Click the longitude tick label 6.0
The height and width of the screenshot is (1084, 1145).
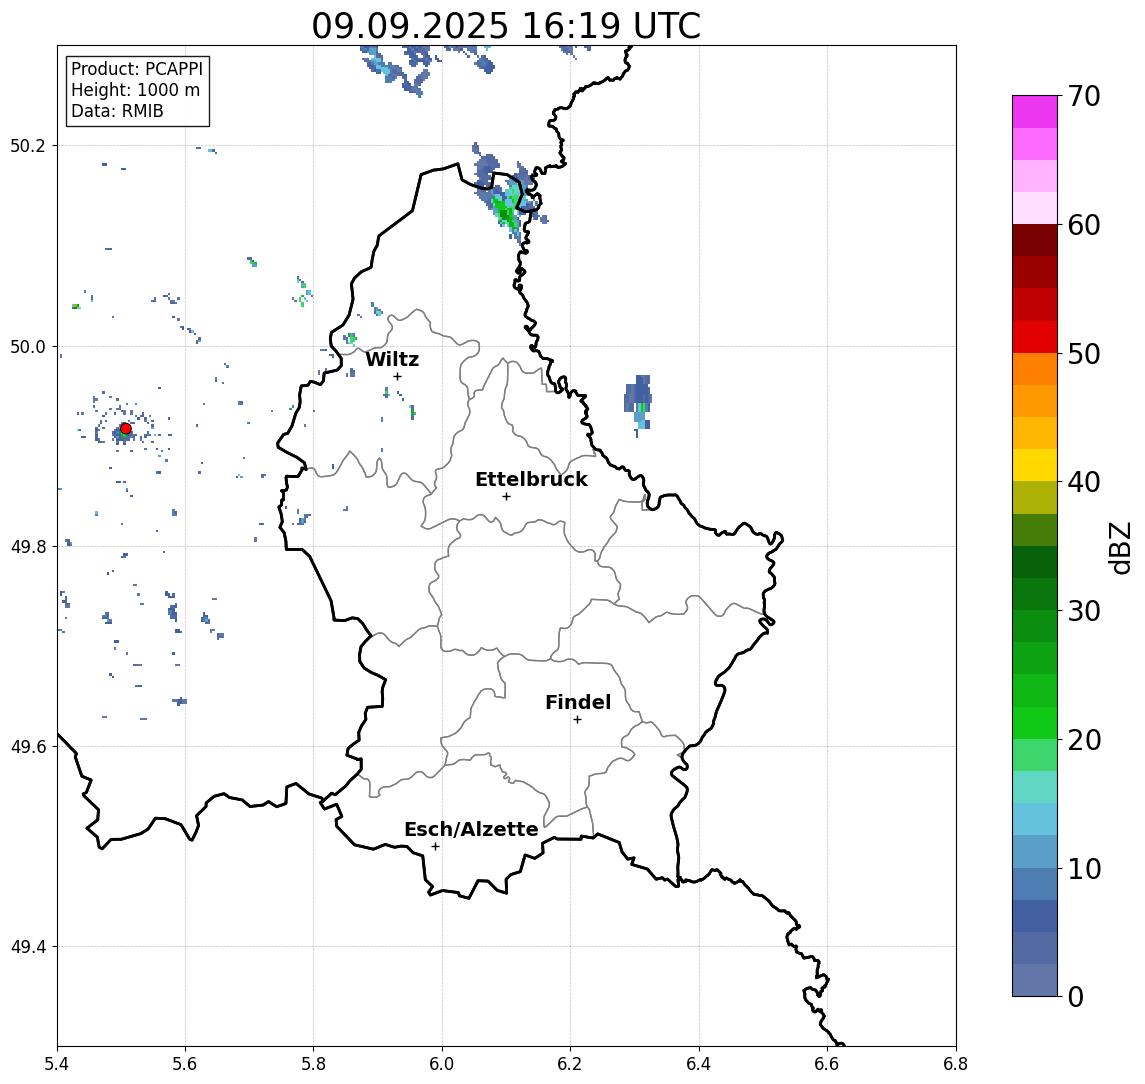coord(442,1064)
